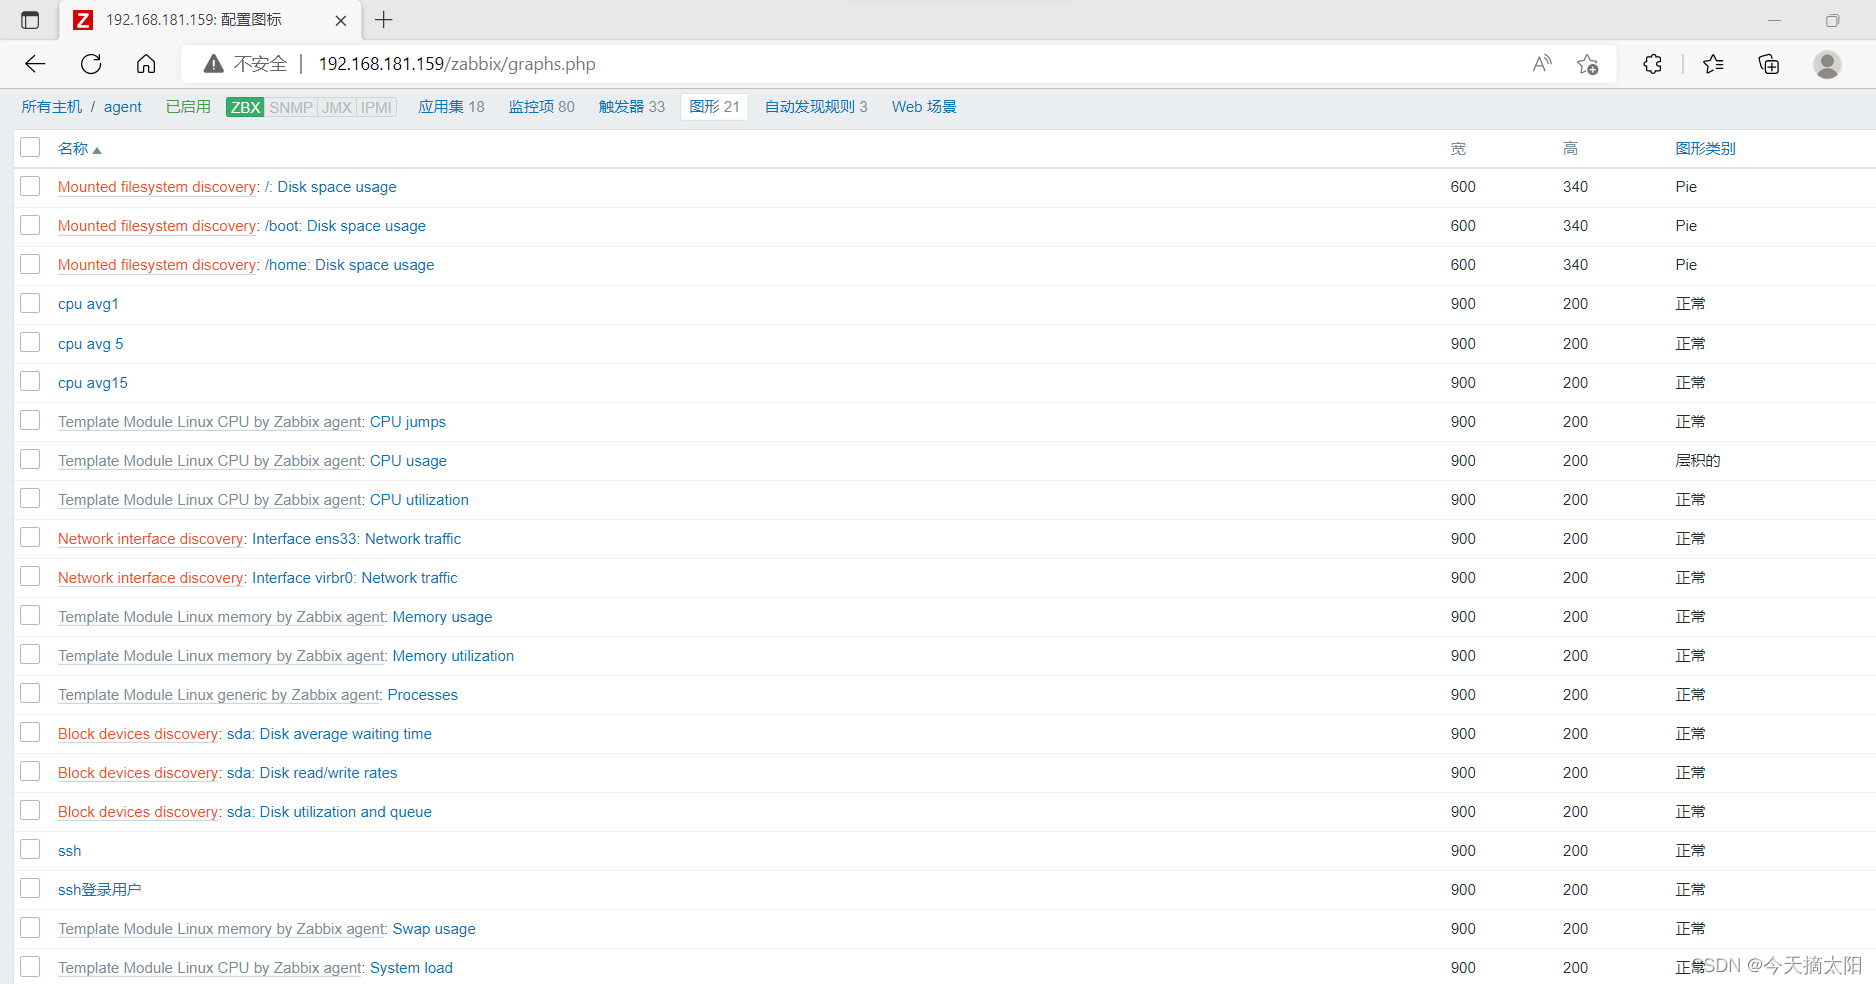Toggle the select-all header checkbox

pyautogui.click(x=30, y=147)
